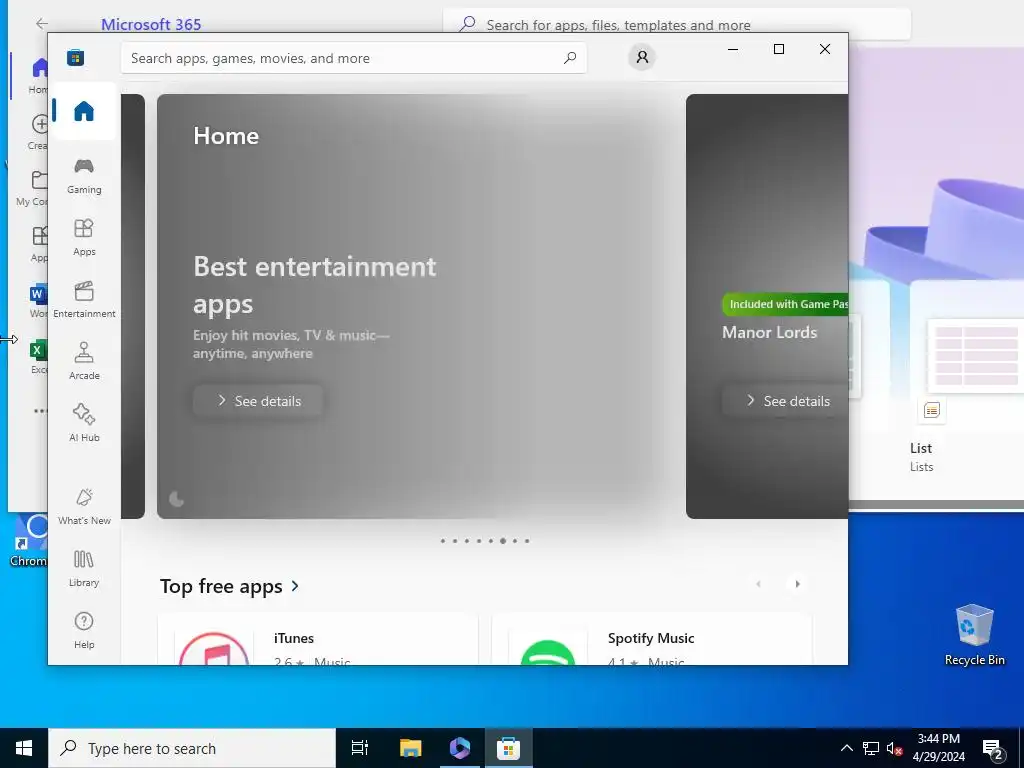The height and width of the screenshot is (768, 1024).
Task: Open the Lists template card in Microsoft 365
Action: pos(967,379)
